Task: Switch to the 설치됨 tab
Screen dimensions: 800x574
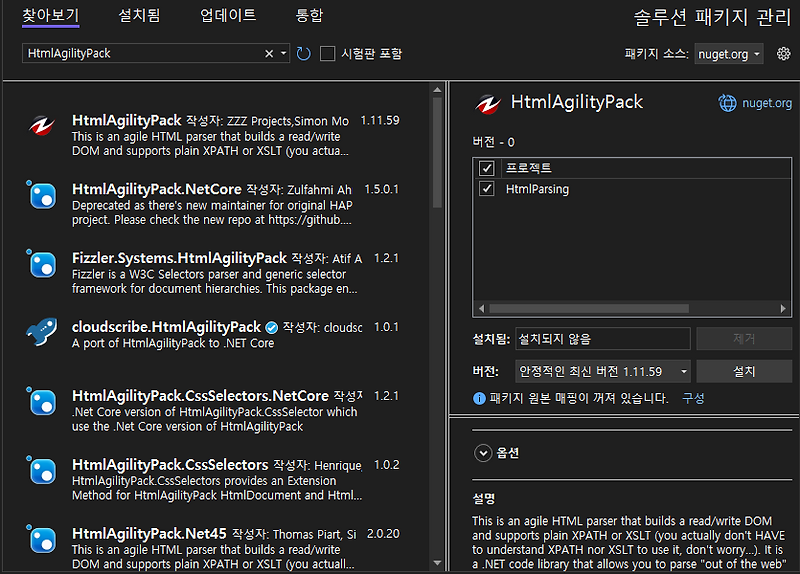Action: (x=139, y=16)
